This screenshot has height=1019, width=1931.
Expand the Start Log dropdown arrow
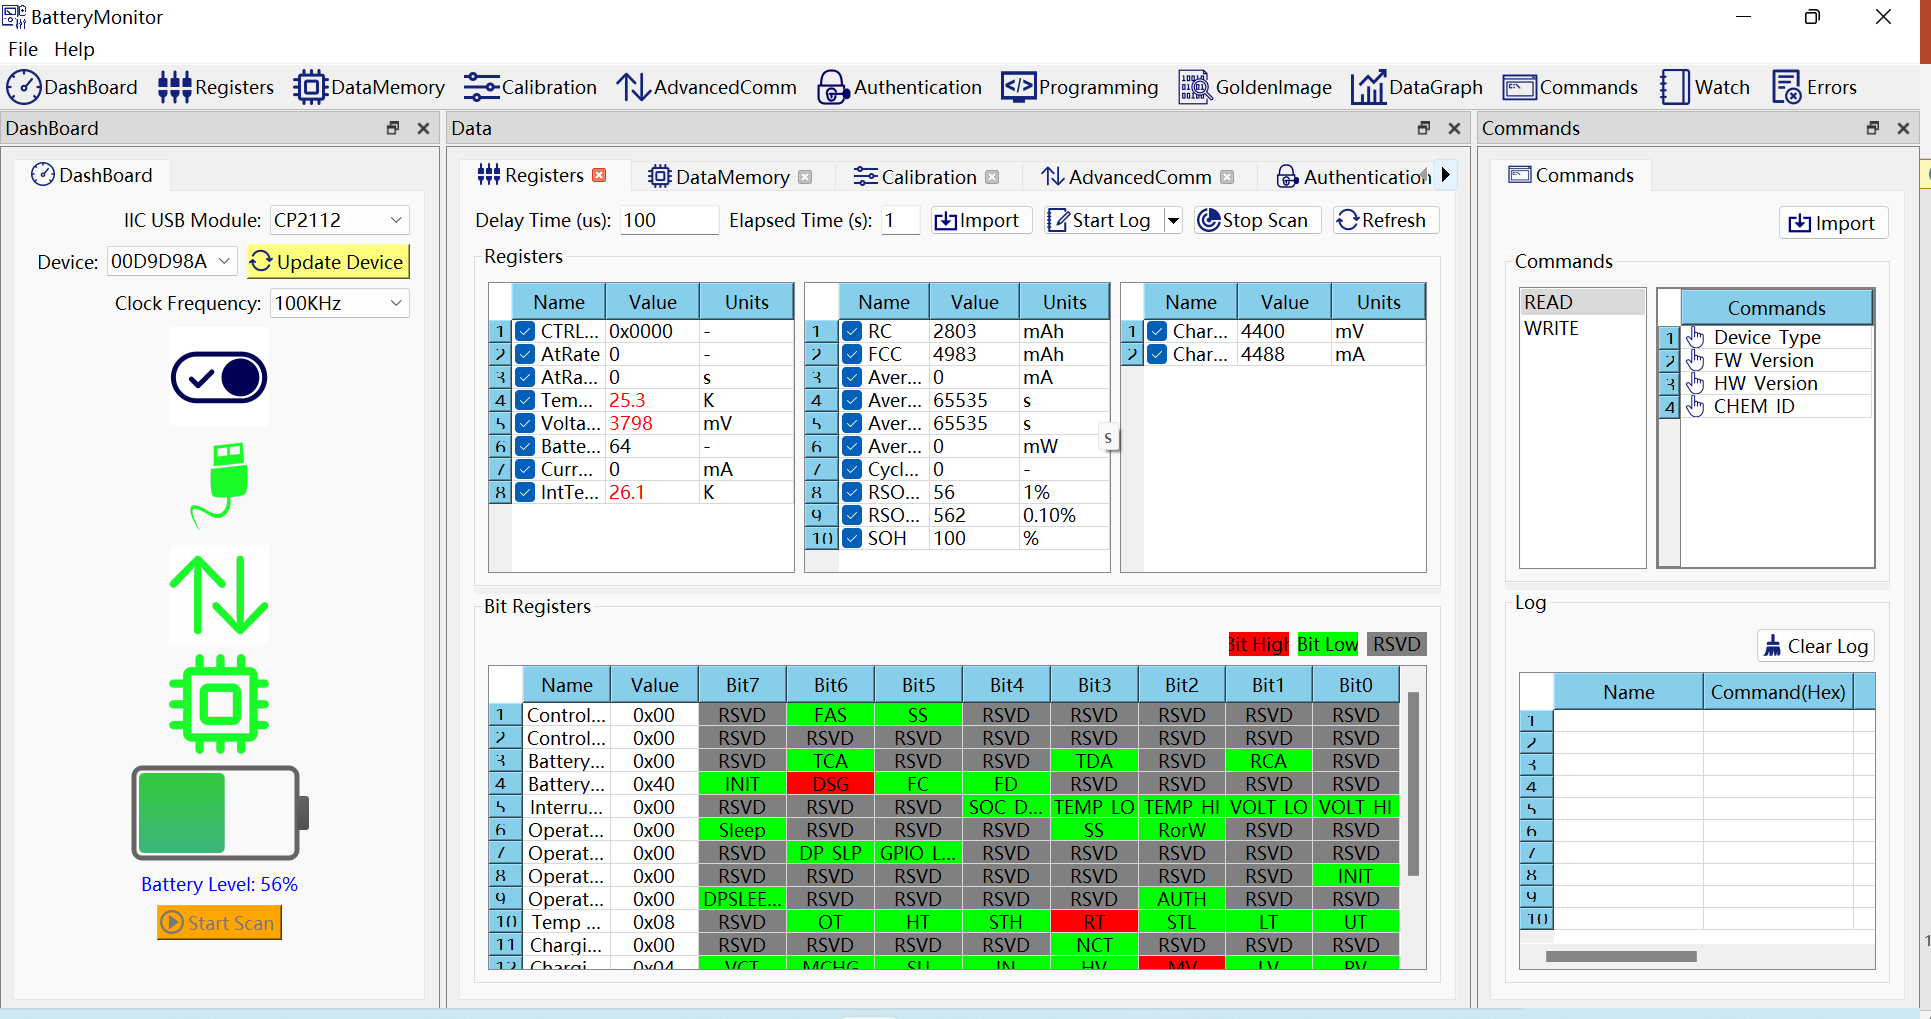click(x=1173, y=221)
